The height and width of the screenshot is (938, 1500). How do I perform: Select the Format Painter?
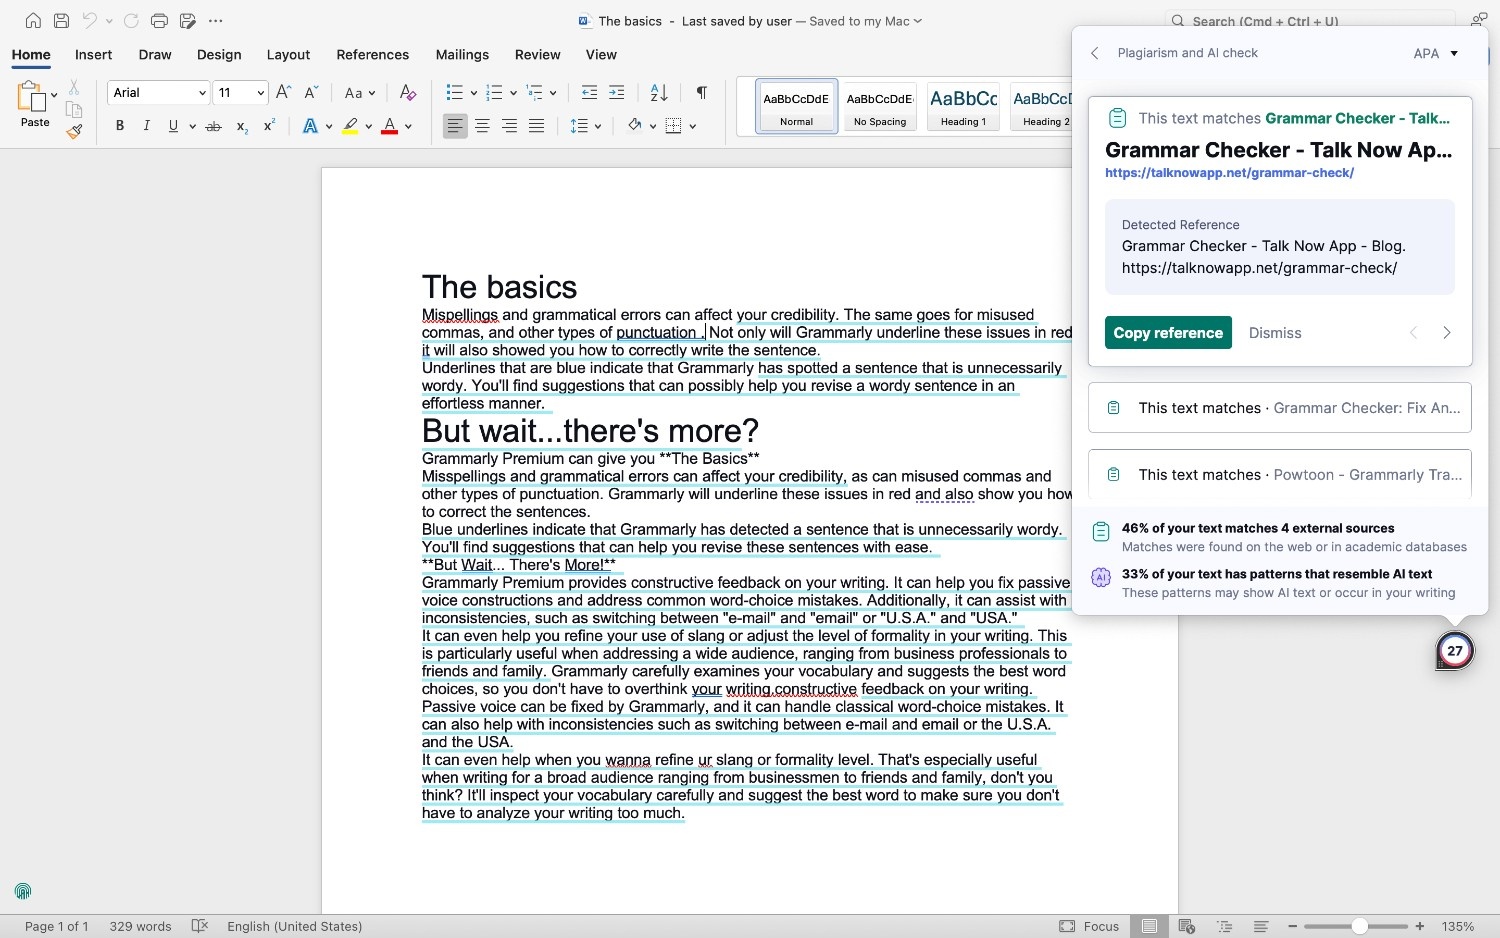(x=74, y=129)
